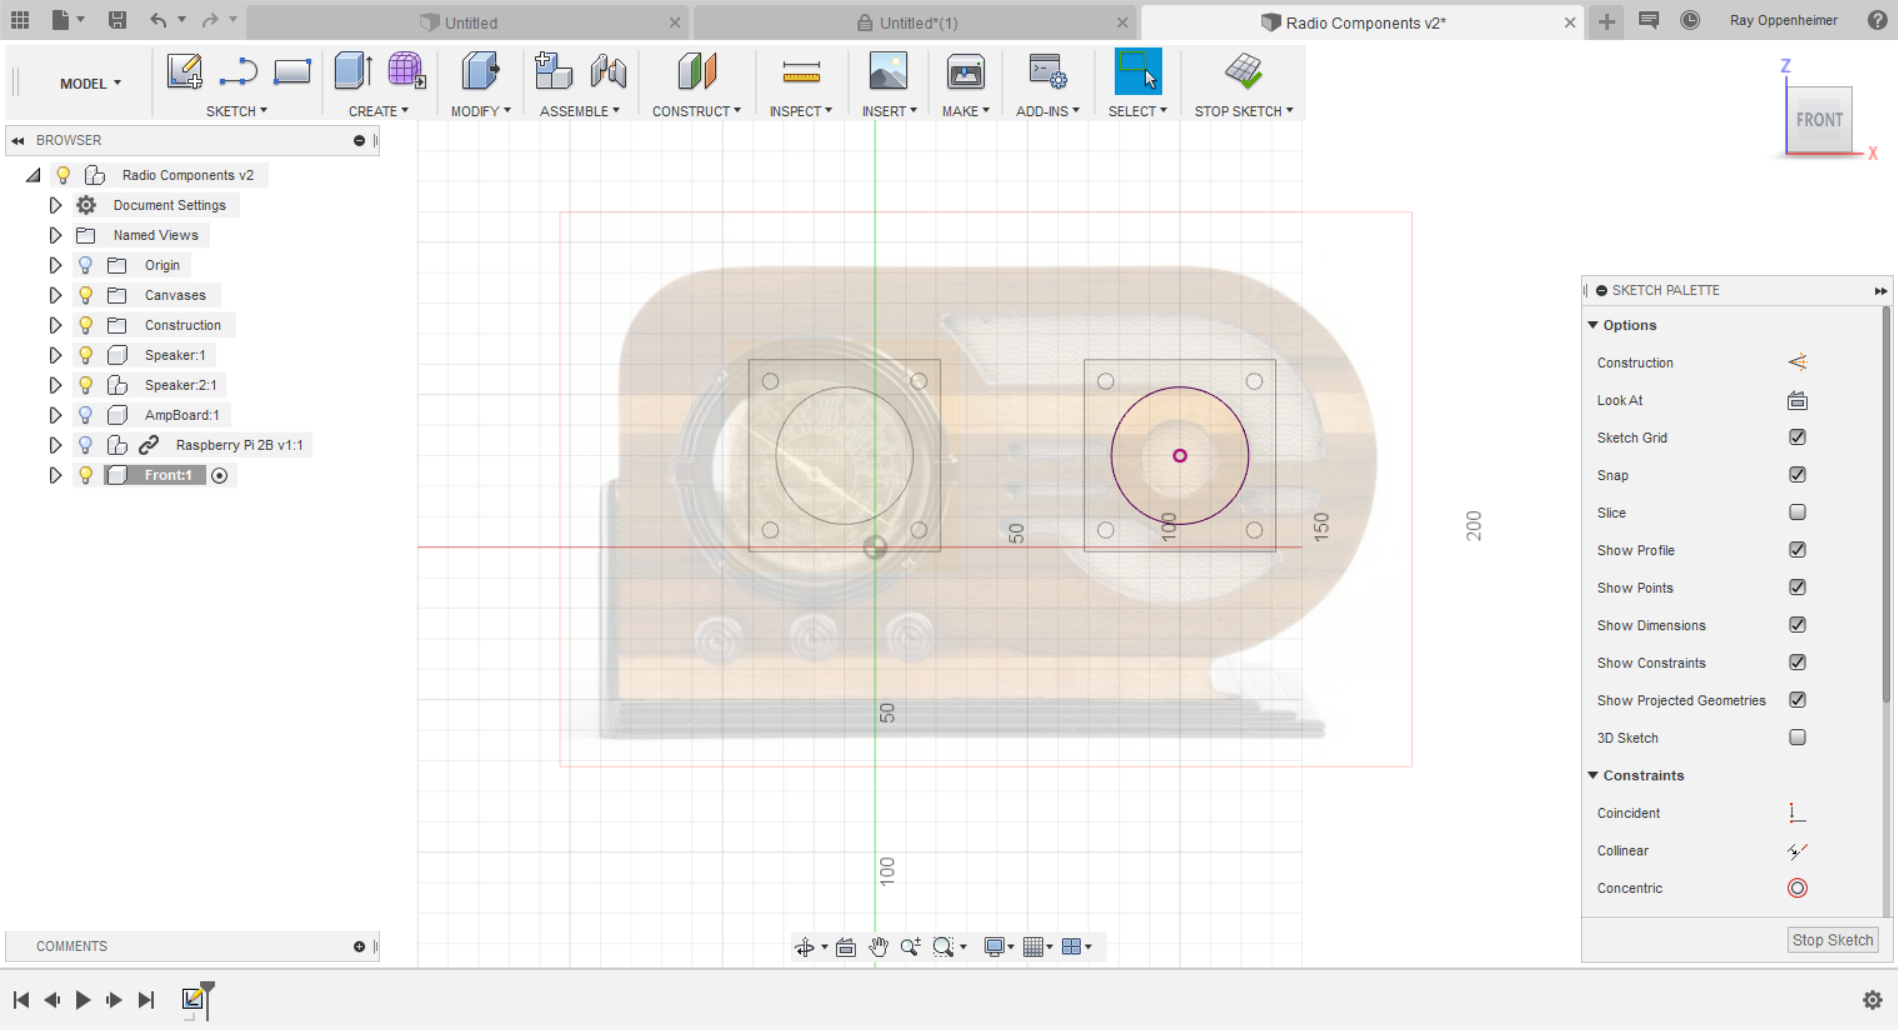
Task: Open the job status clock icon
Action: pyautogui.click(x=1690, y=20)
